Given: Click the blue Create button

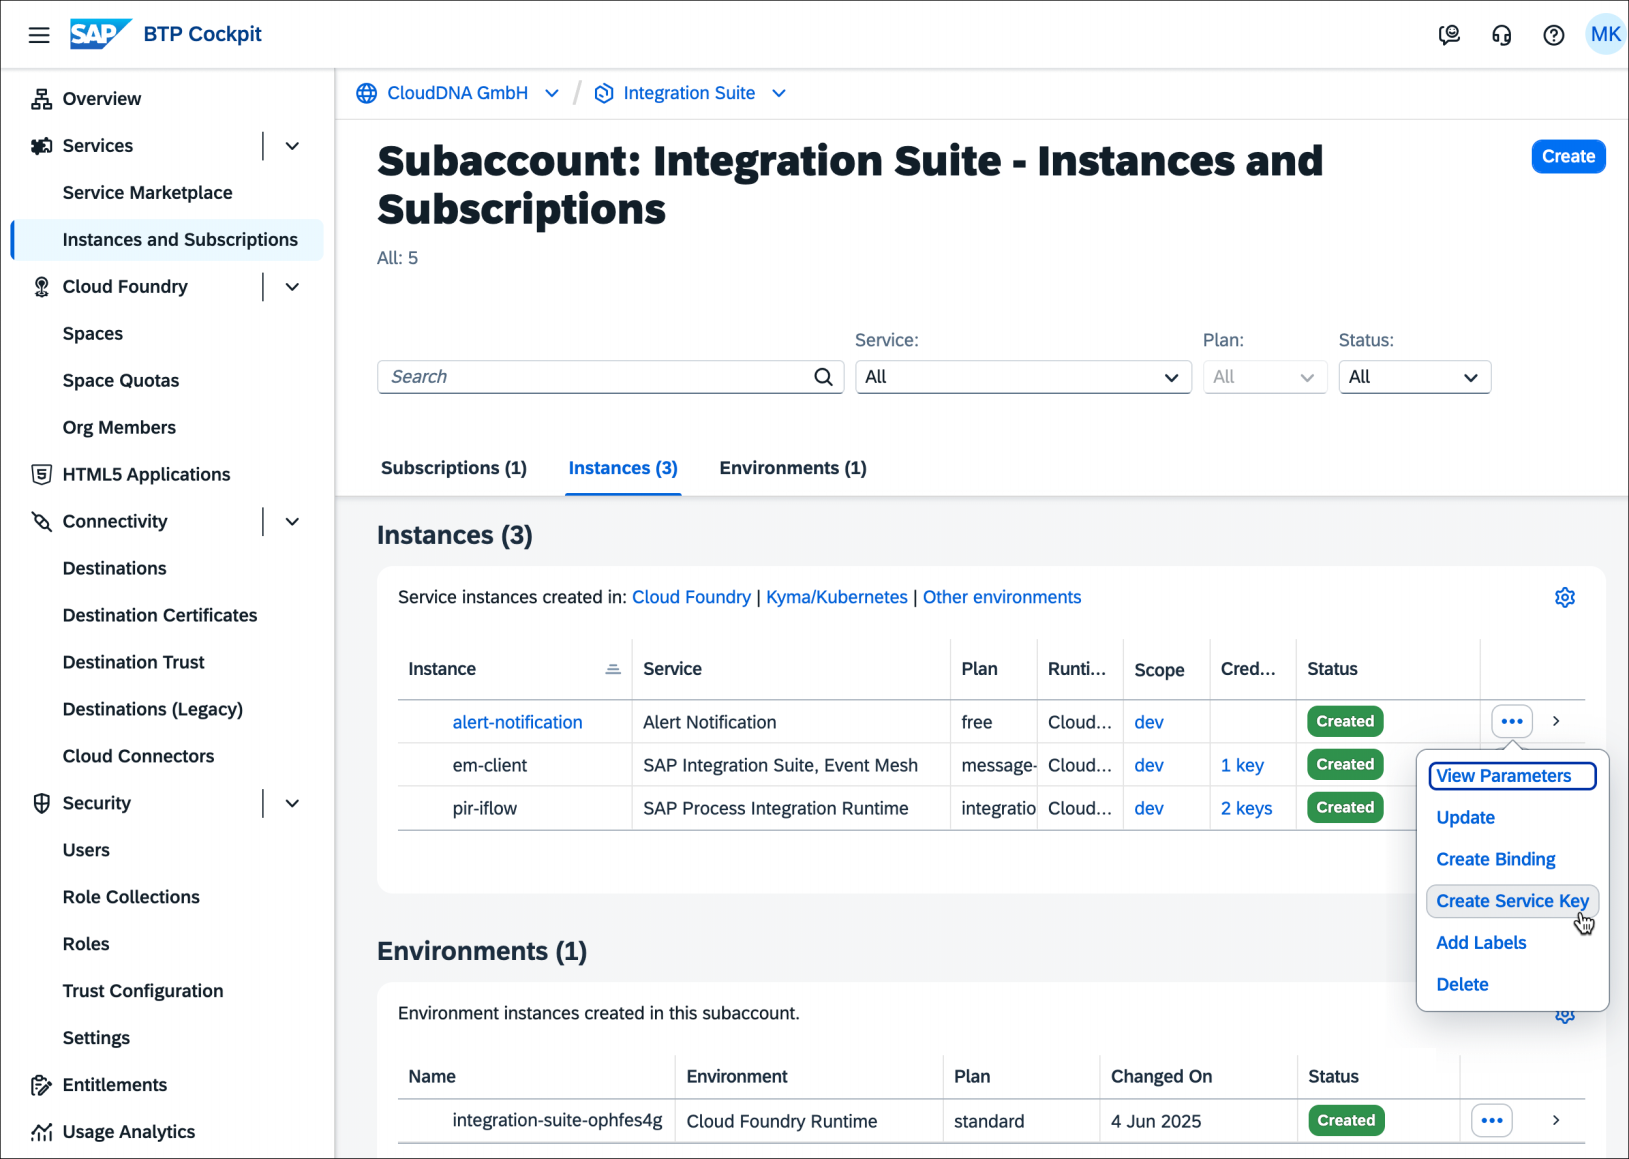Looking at the screenshot, I should (x=1568, y=157).
